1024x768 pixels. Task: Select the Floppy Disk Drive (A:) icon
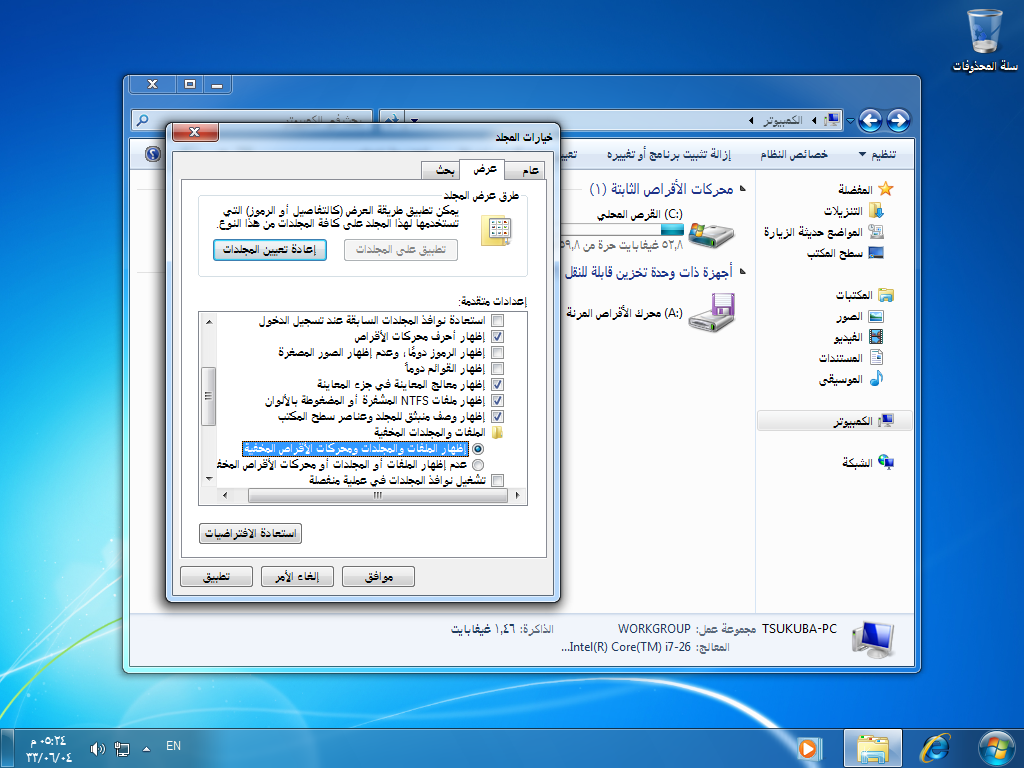712,312
